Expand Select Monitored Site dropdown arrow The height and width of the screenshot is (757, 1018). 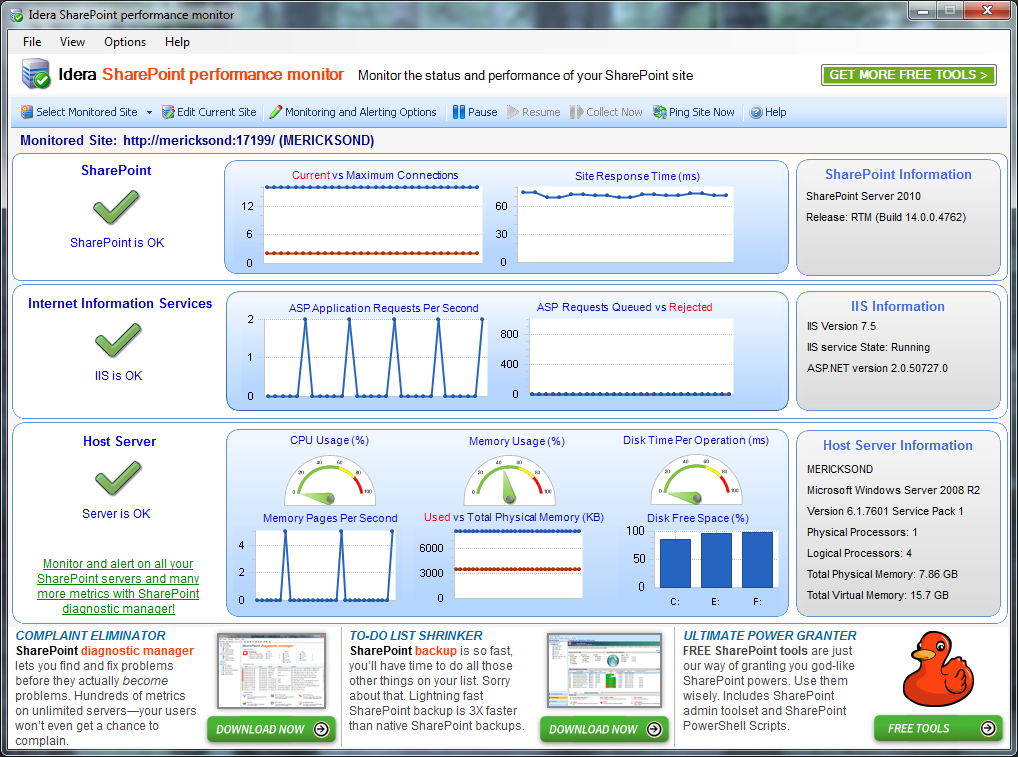pos(149,112)
